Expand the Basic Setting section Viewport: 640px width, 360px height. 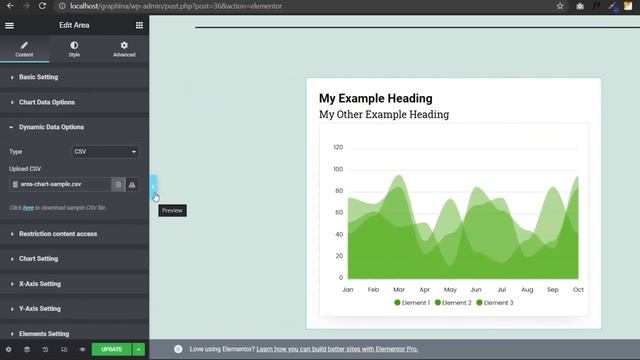pos(74,77)
